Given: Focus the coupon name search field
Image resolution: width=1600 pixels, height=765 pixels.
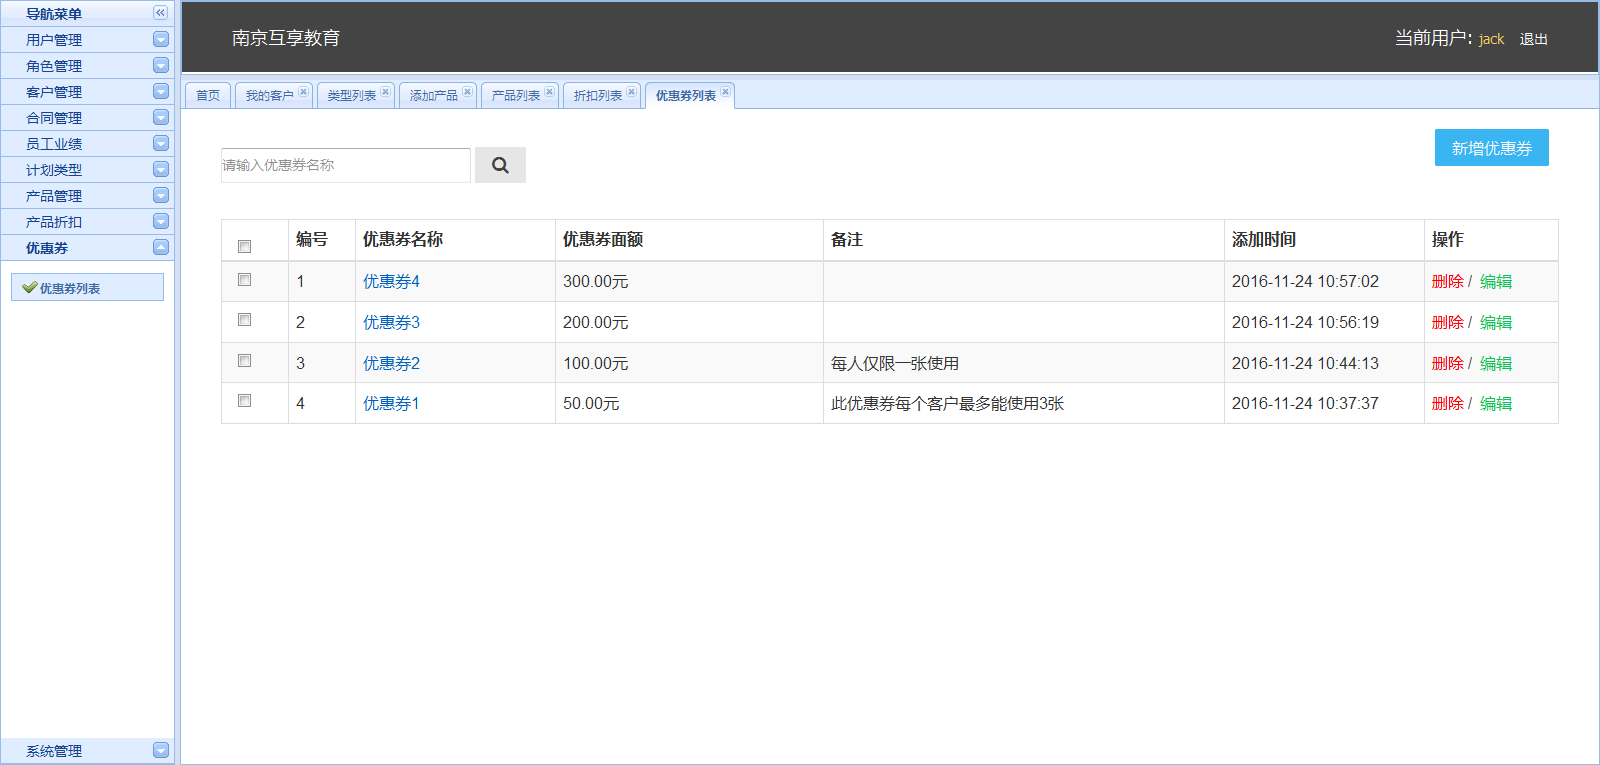Looking at the screenshot, I should click(345, 165).
